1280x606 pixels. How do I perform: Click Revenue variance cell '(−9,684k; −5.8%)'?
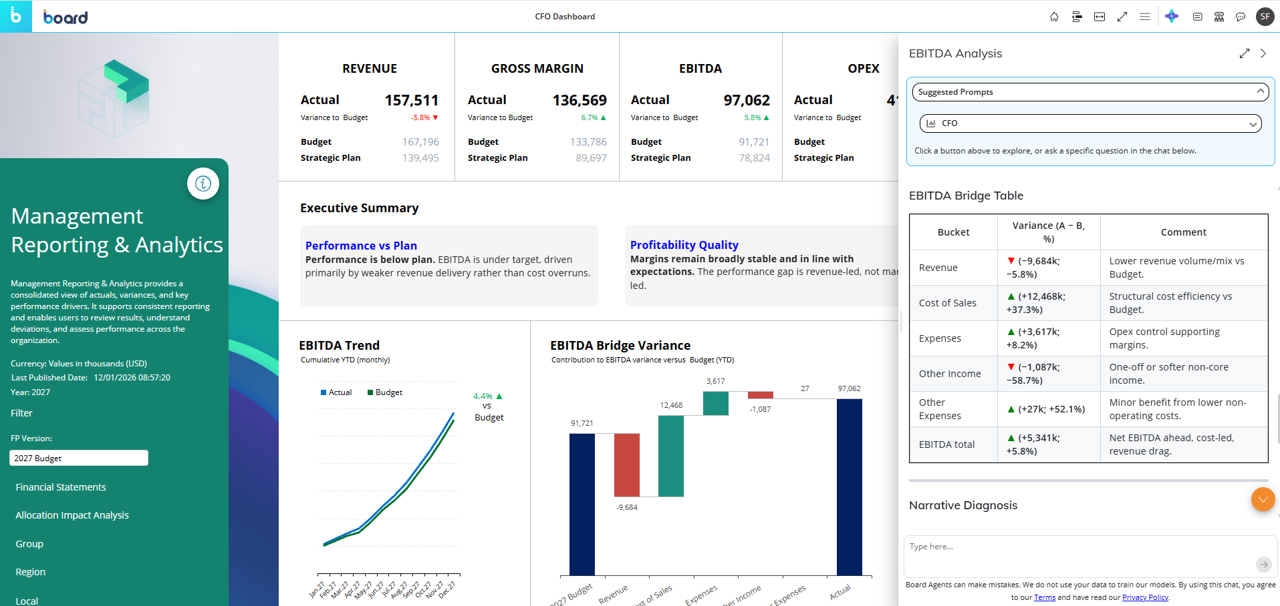tap(1049, 268)
